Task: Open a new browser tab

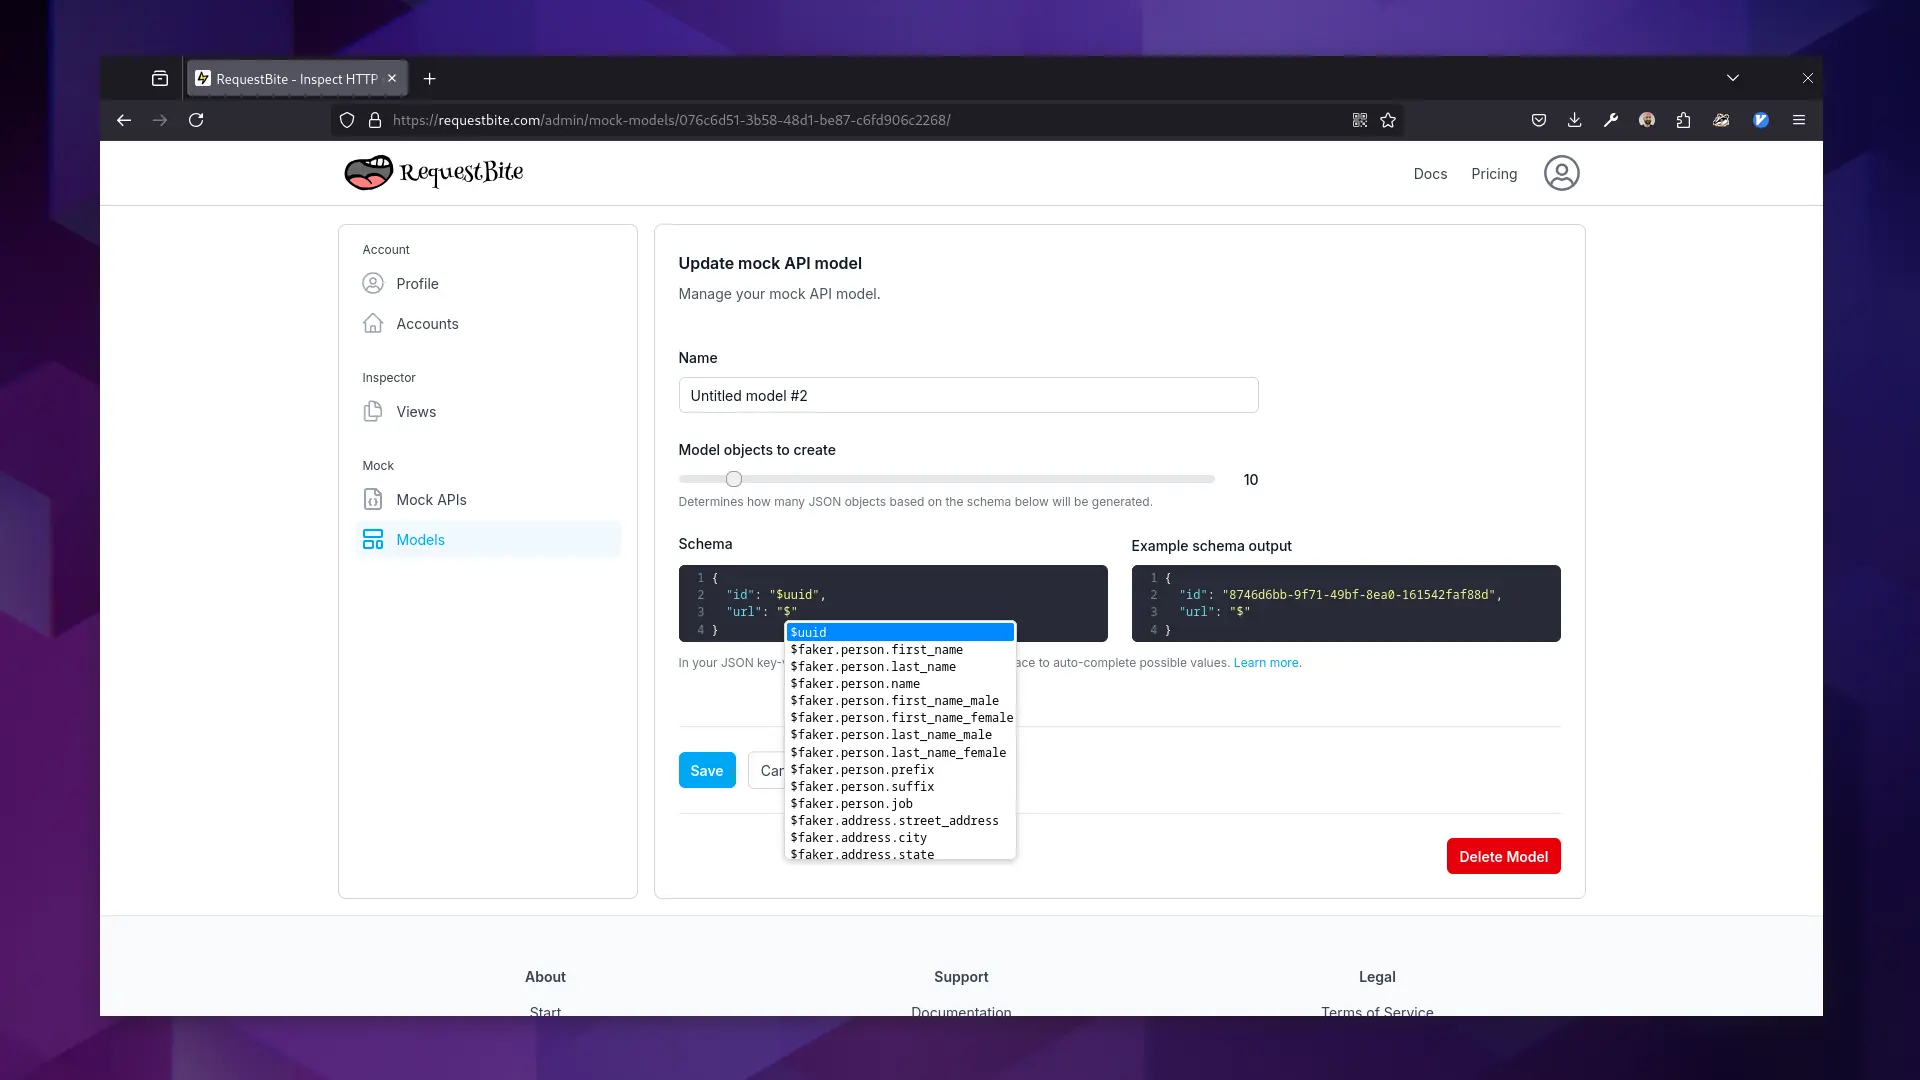Action: click(430, 79)
